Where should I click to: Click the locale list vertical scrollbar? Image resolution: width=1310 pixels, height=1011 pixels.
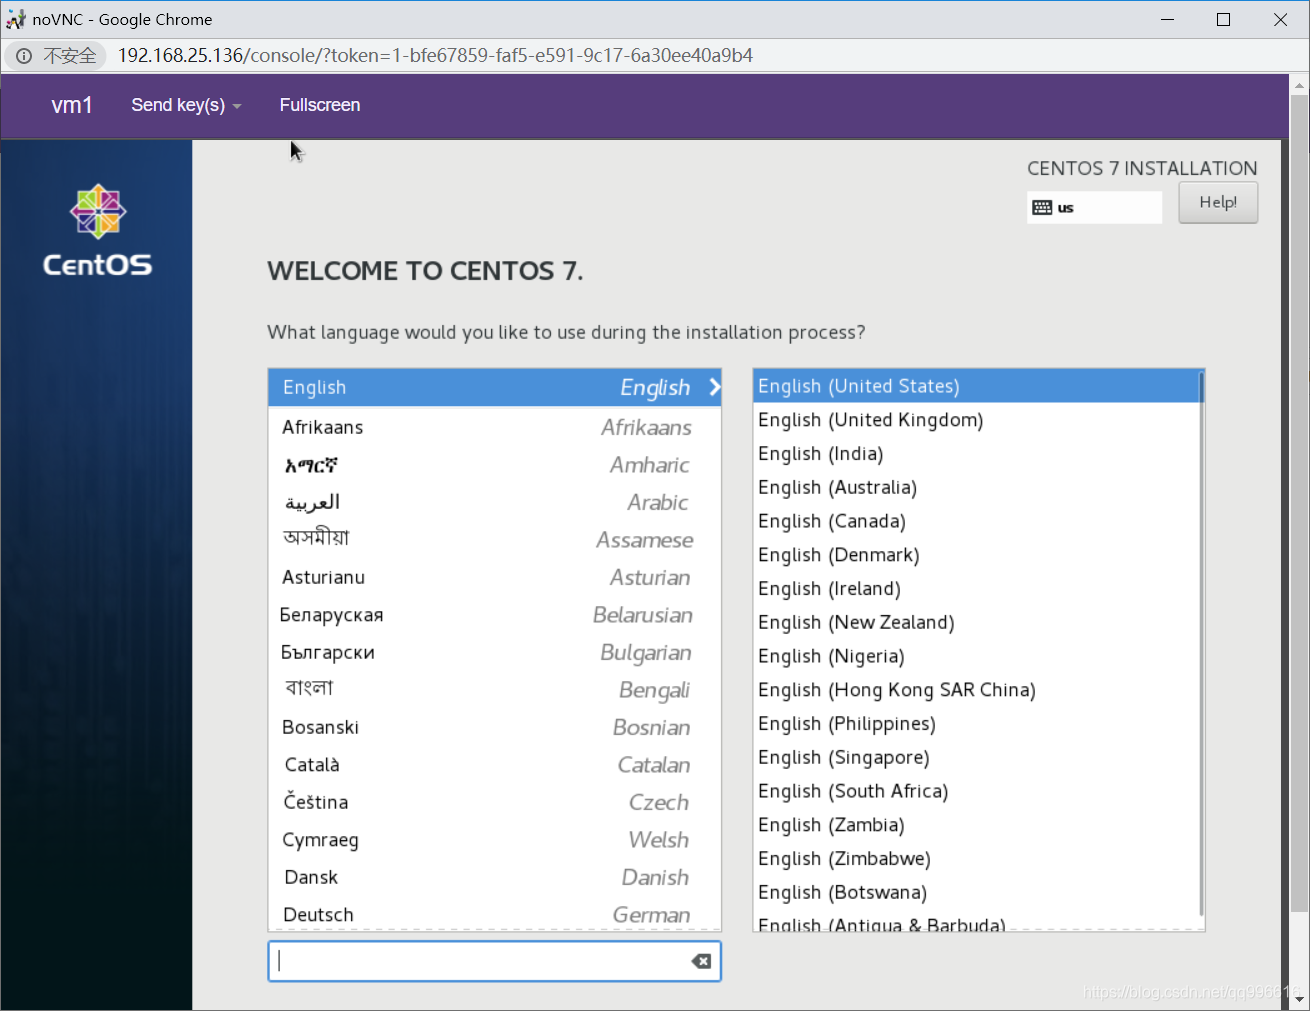(1201, 645)
